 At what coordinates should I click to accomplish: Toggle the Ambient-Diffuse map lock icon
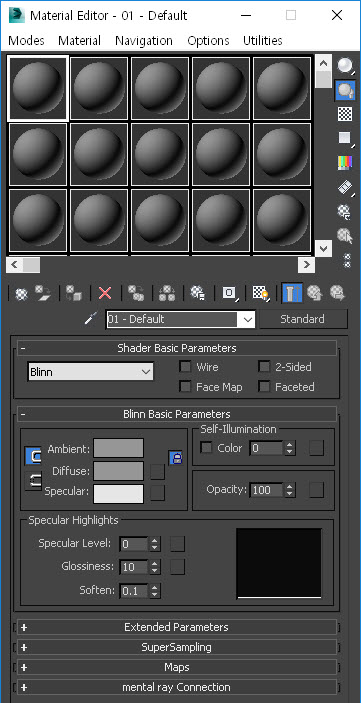click(176, 458)
